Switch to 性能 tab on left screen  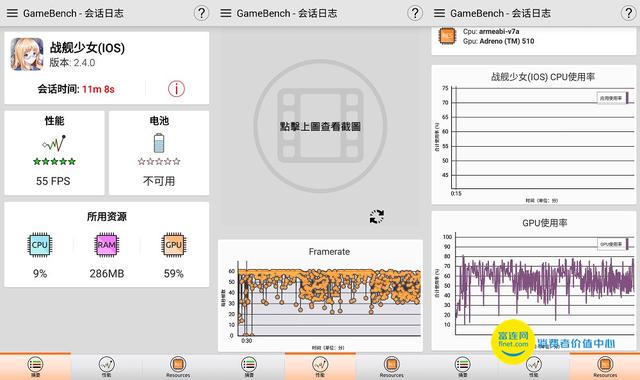(x=107, y=367)
